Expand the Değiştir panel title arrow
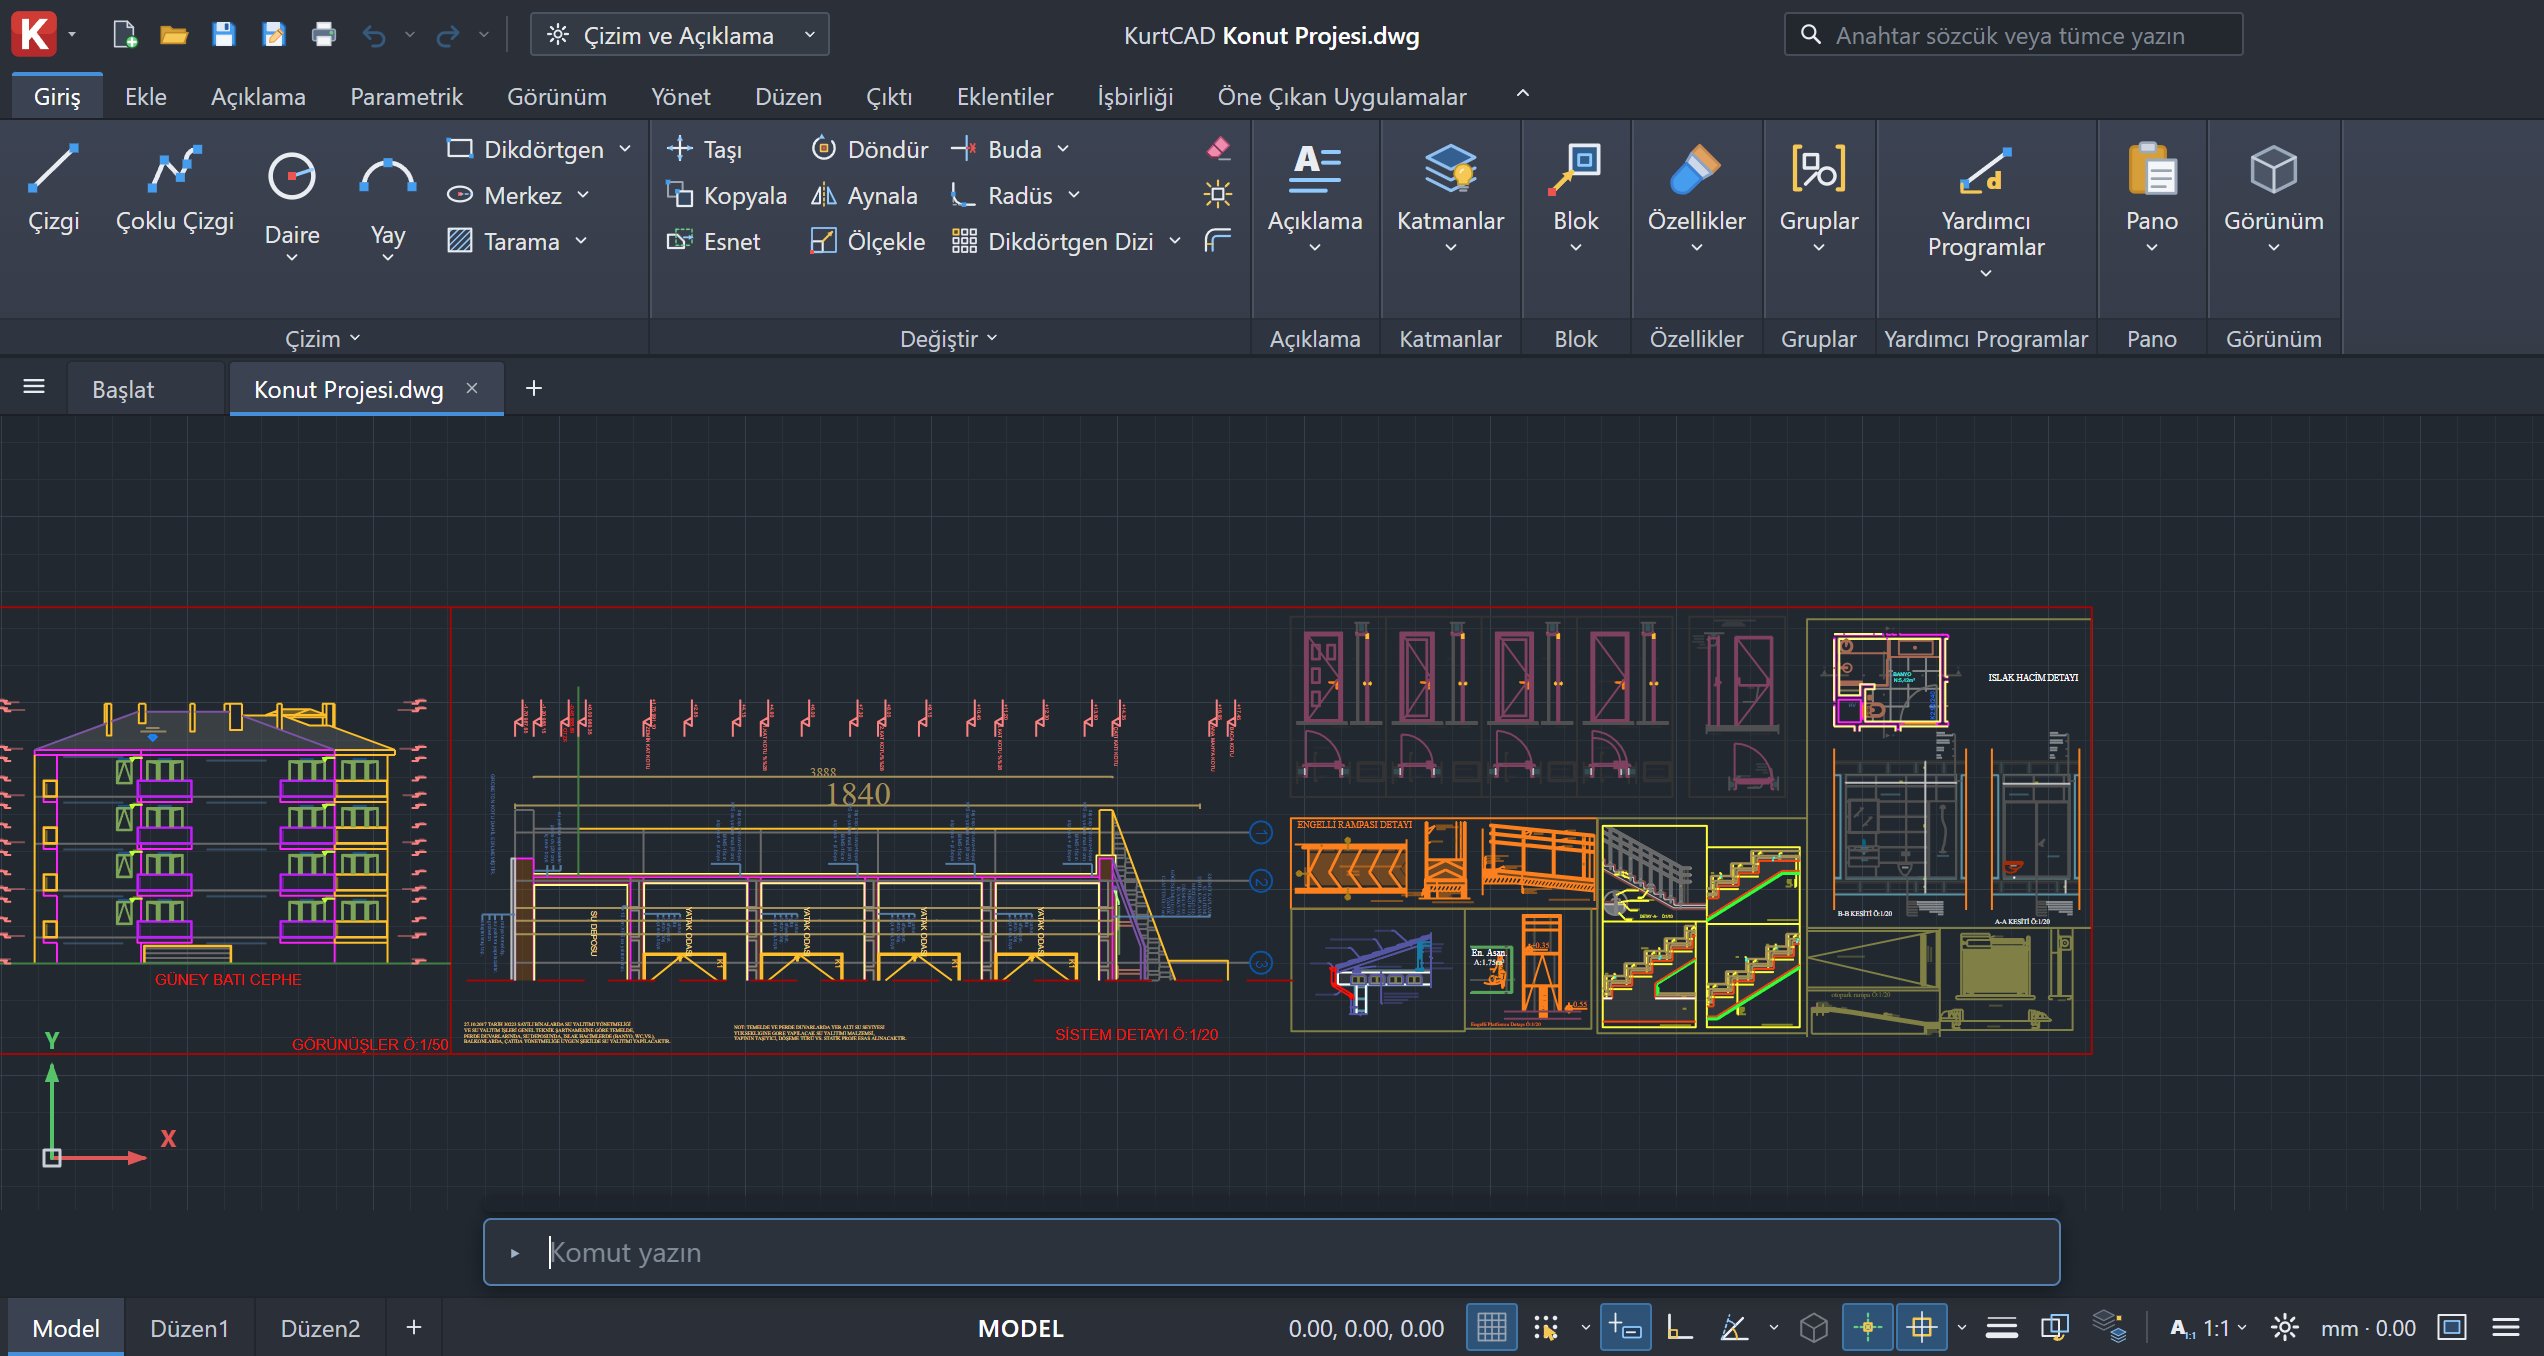 [x=992, y=338]
